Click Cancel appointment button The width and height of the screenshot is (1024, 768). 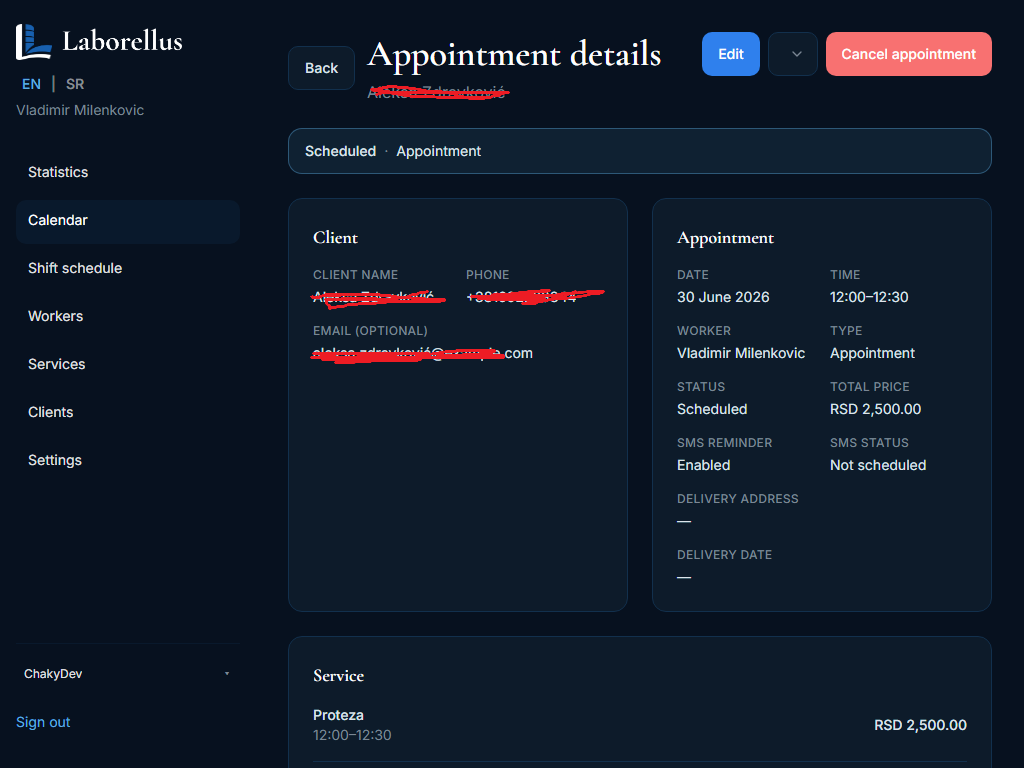click(908, 54)
